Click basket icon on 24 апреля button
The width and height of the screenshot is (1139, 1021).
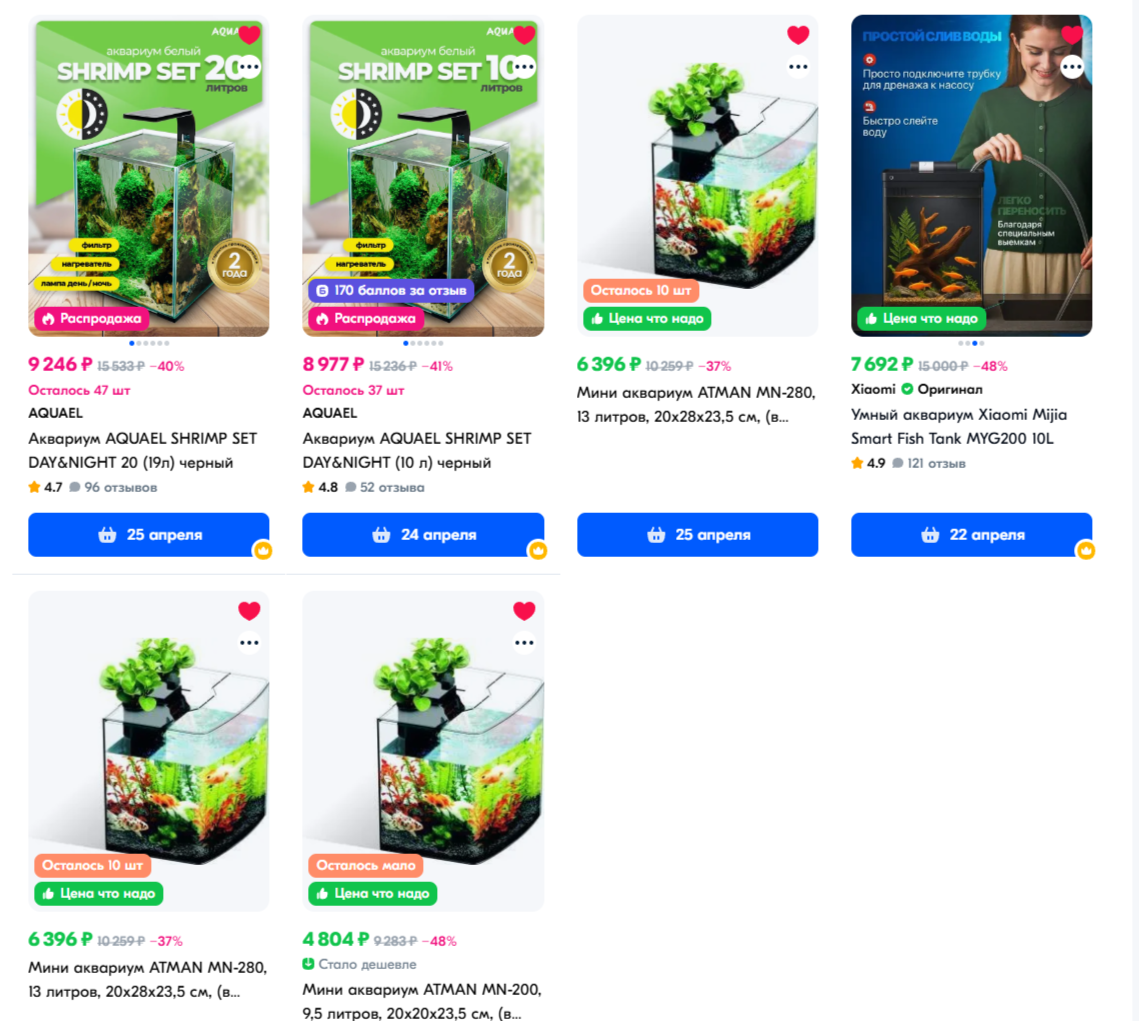(x=381, y=535)
